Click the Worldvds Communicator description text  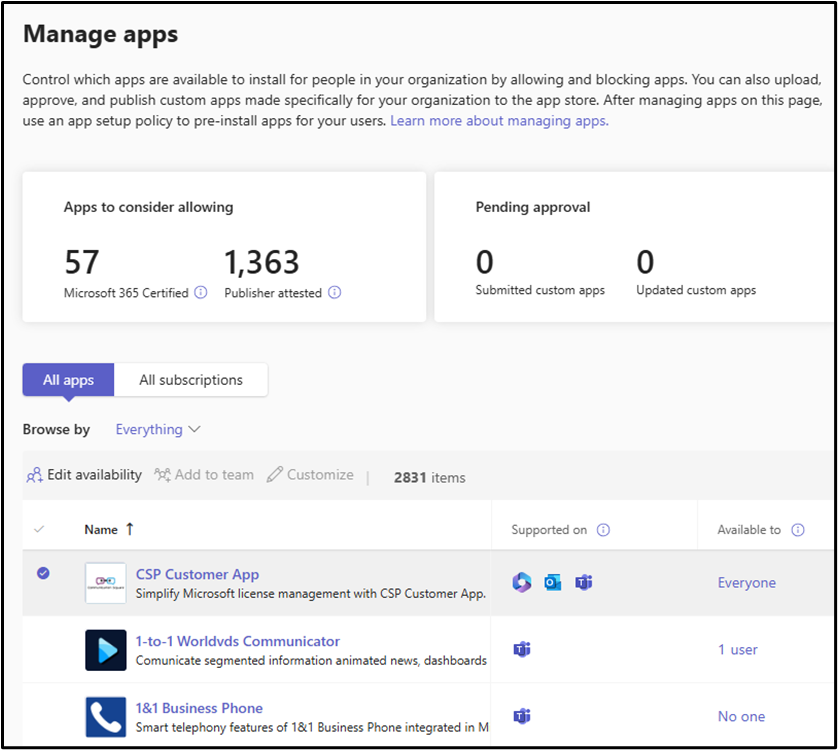click(x=311, y=660)
